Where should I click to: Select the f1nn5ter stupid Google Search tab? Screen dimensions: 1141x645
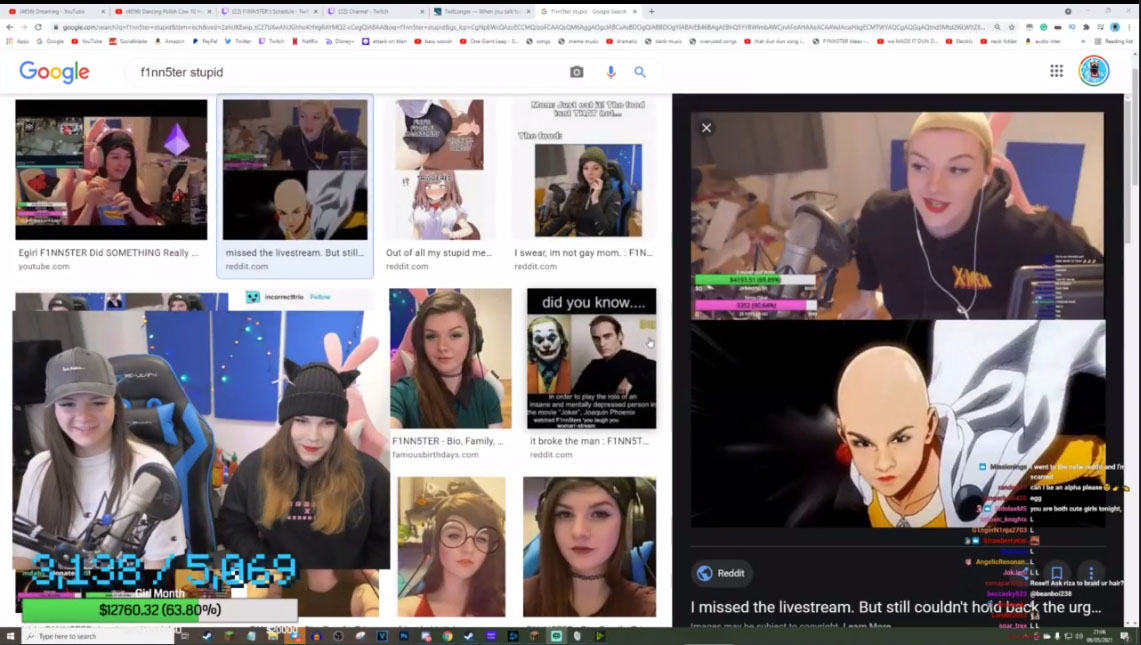point(589,12)
